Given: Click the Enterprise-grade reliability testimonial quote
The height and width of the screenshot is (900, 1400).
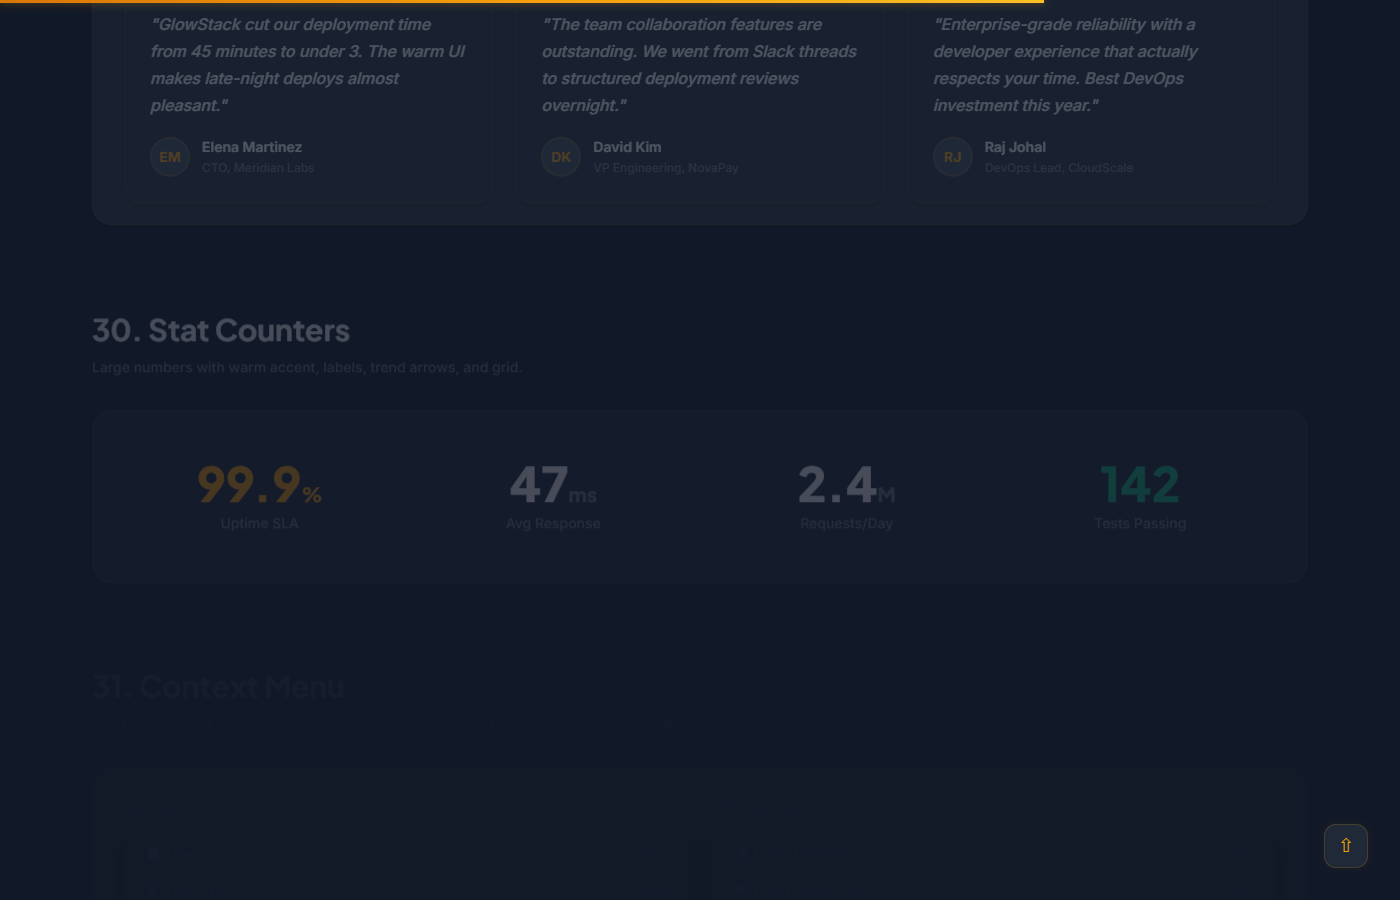Looking at the screenshot, I should click(1065, 65).
